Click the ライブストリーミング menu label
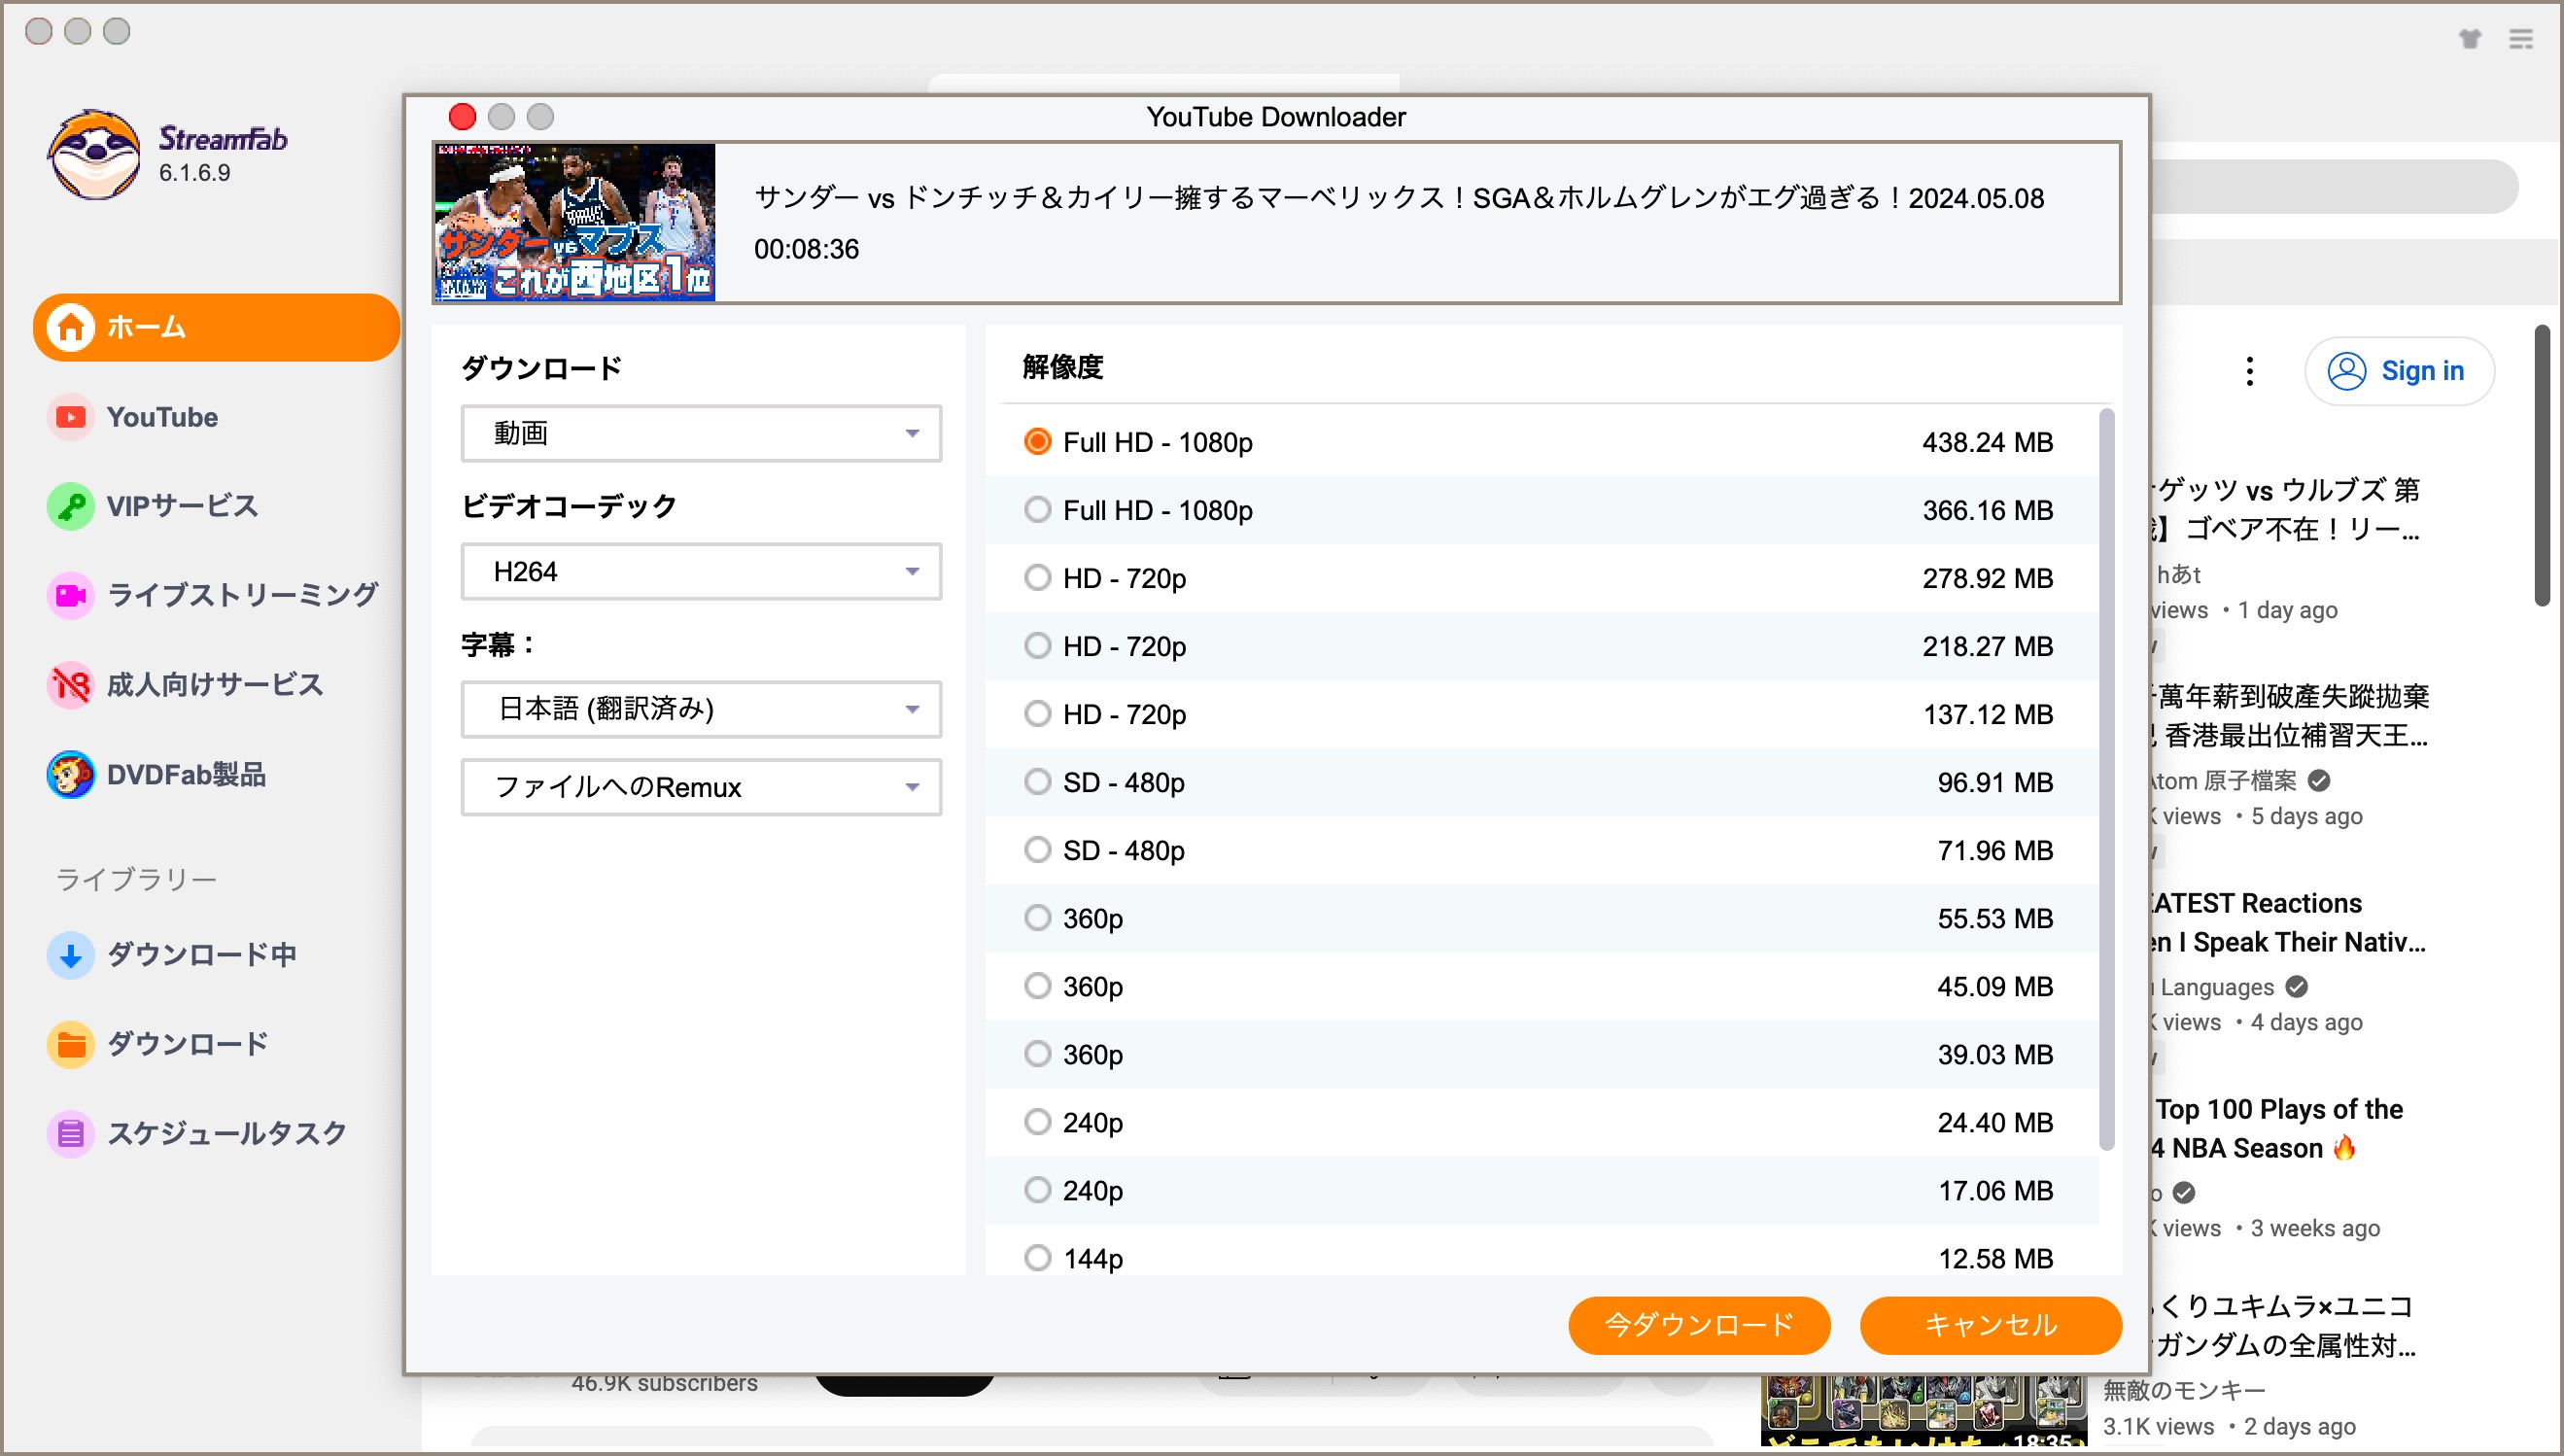 (x=242, y=596)
